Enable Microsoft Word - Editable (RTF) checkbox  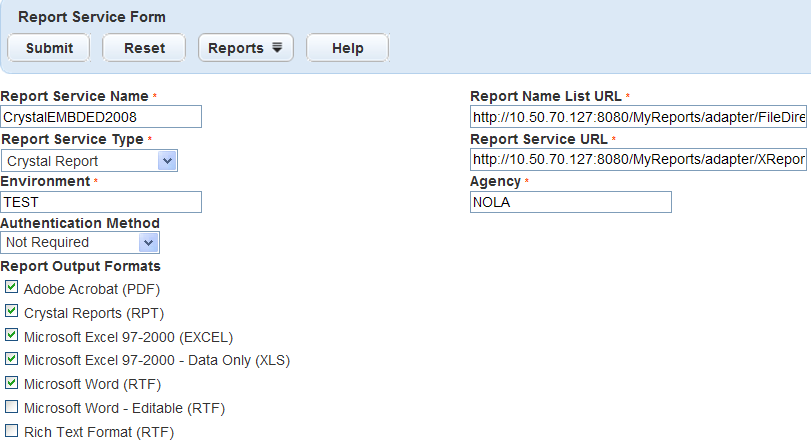point(11,407)
